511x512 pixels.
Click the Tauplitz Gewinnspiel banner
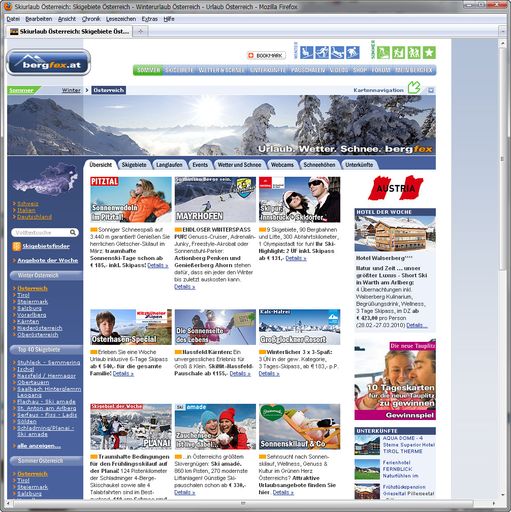coord(395,380)
